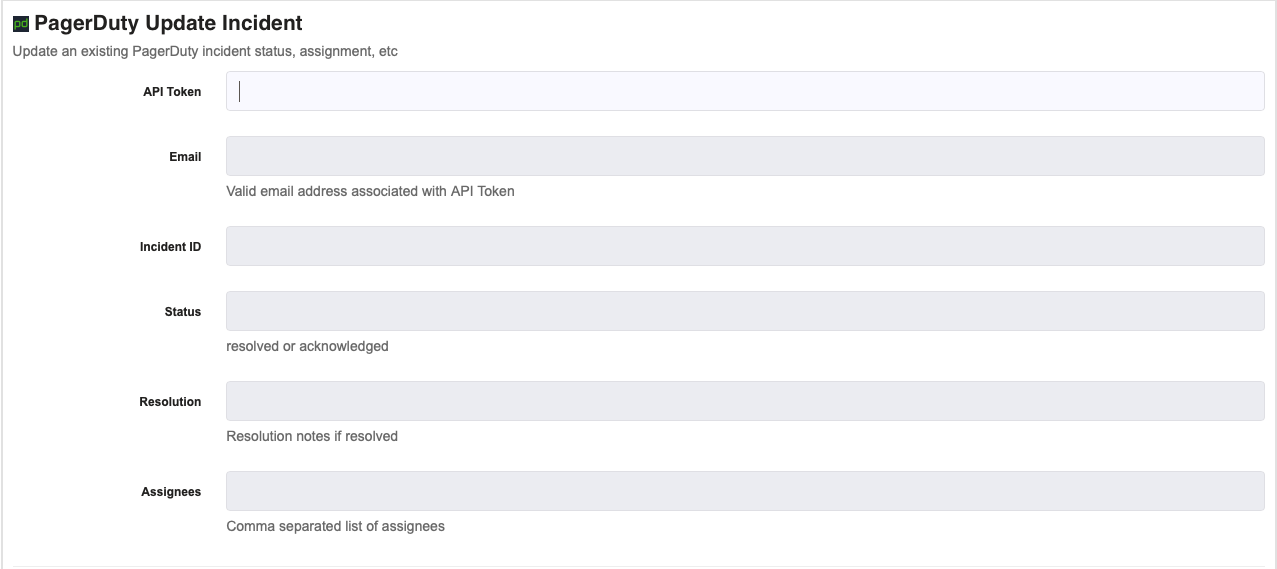Image resolution: width=1277 pixels, height=569 pixels.
Task: Select the Incident ID input box
Action: pos(745,246)
